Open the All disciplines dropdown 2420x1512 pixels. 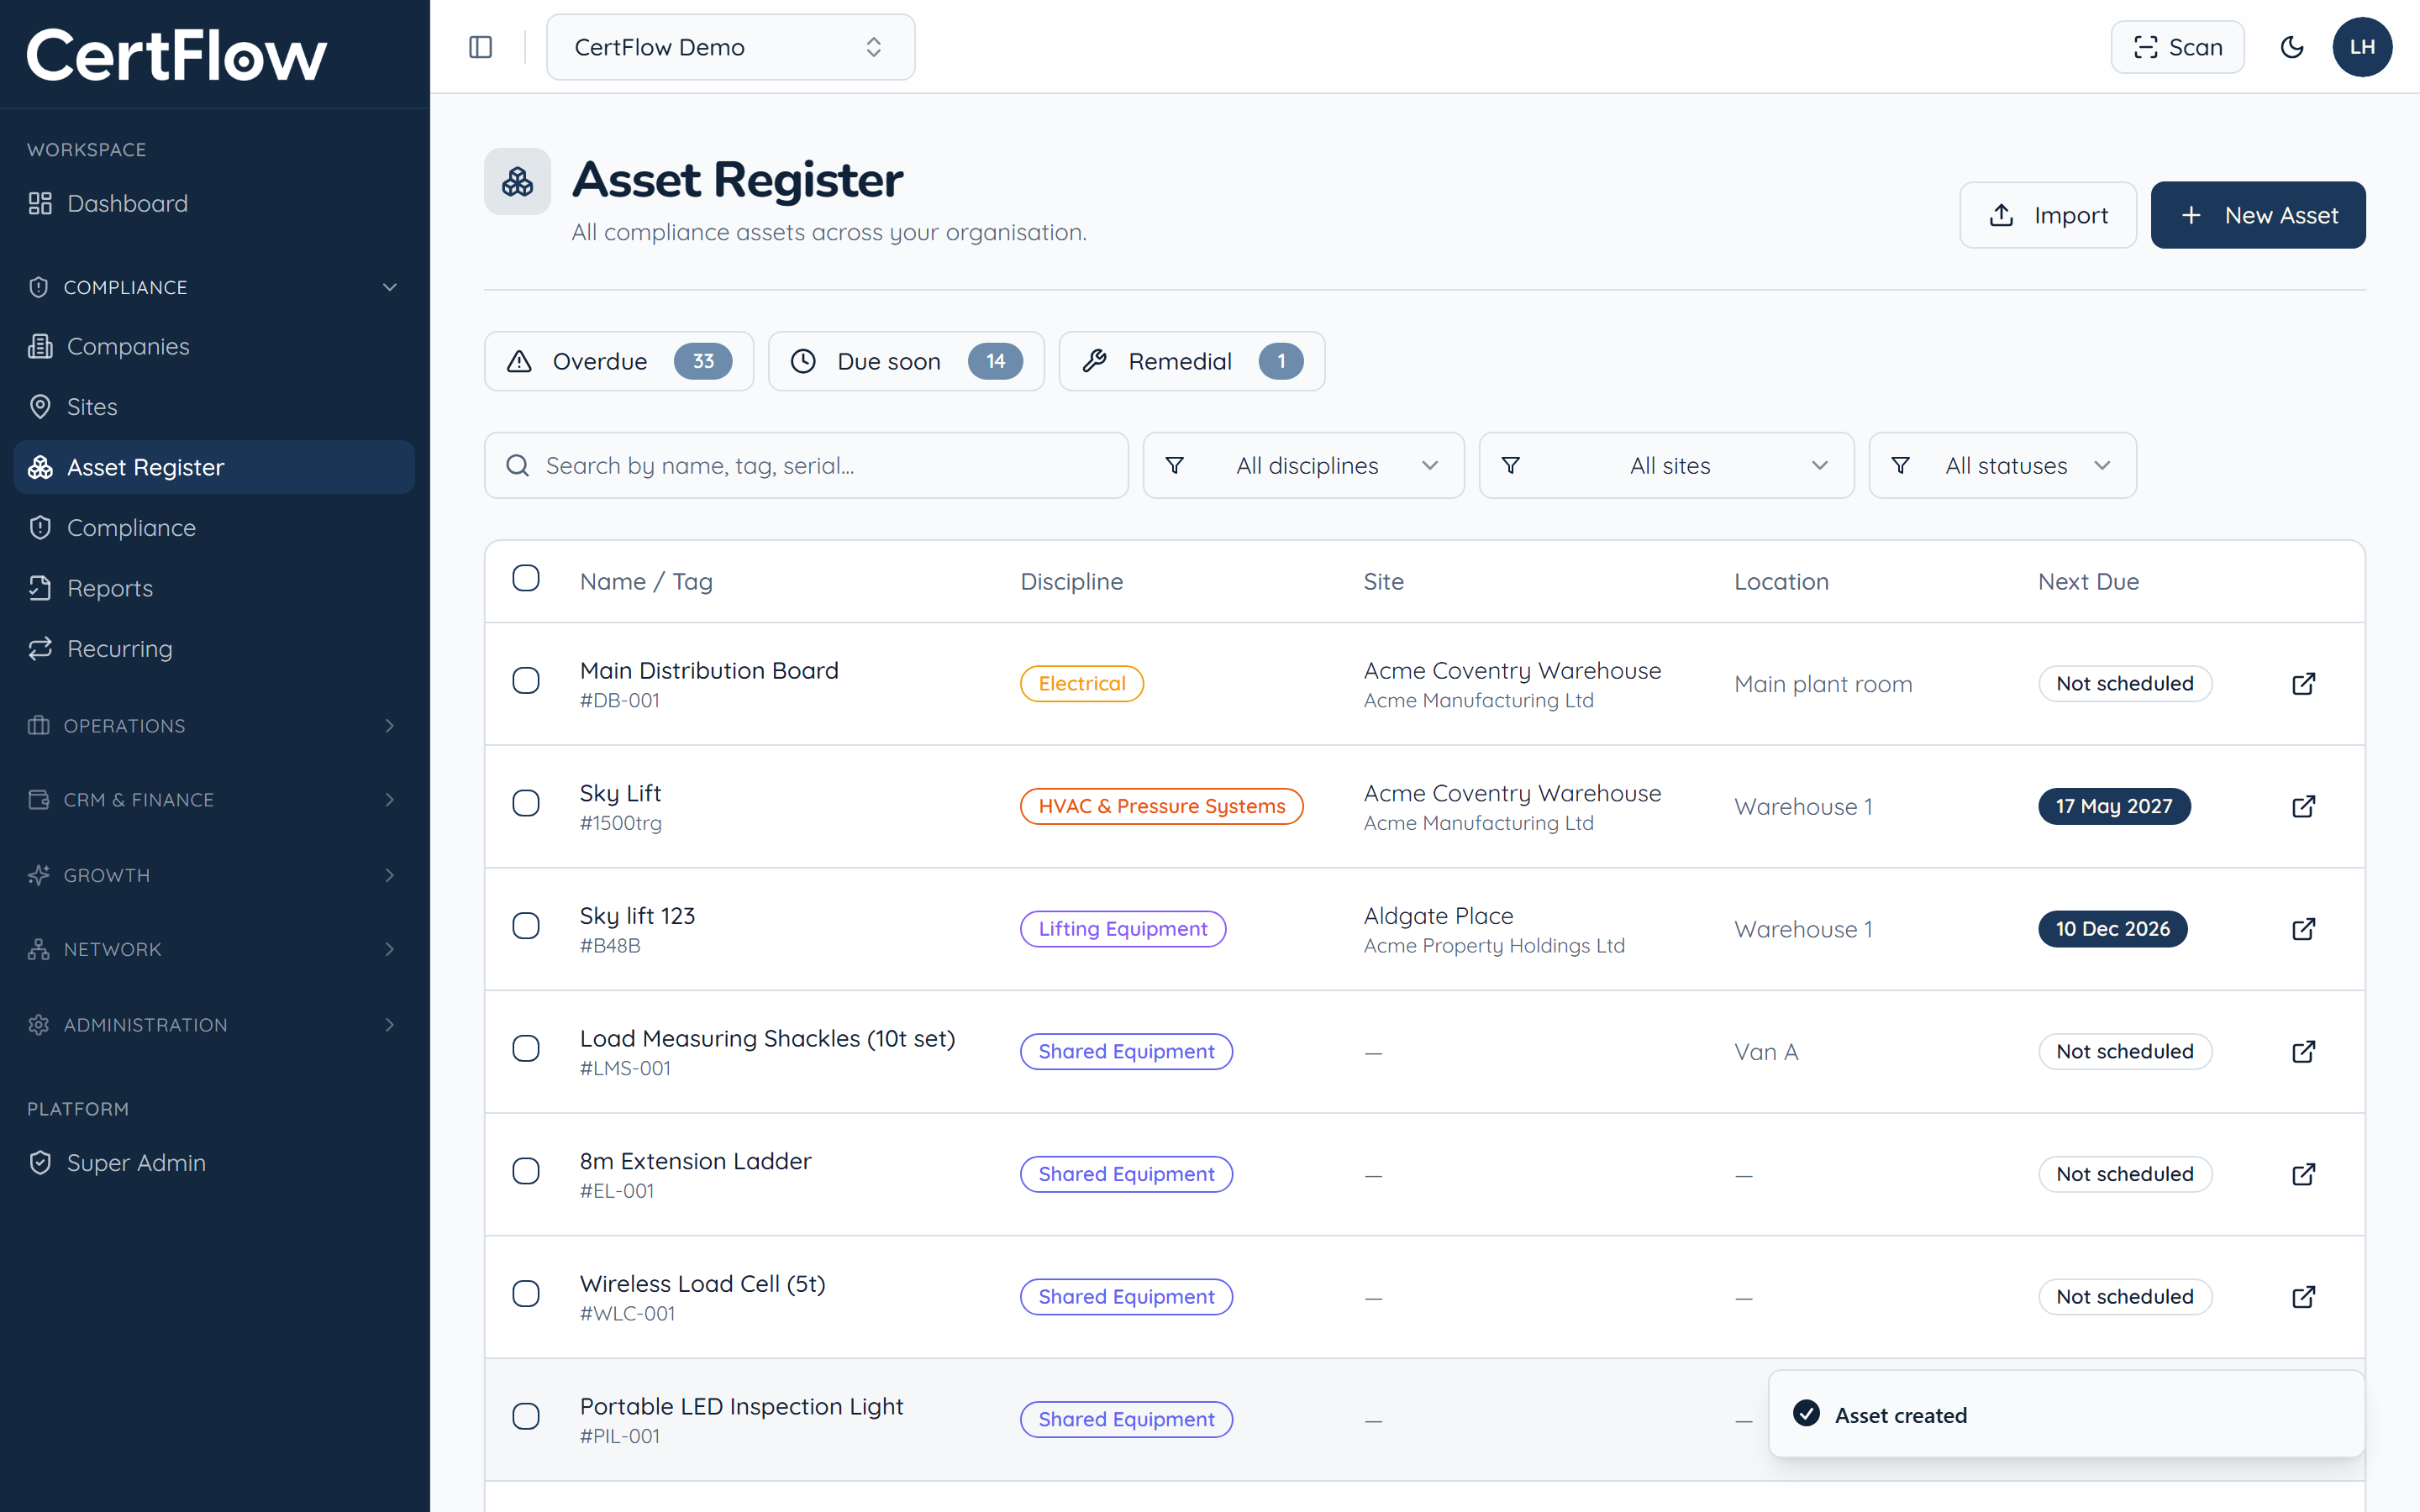point(1303,465)
